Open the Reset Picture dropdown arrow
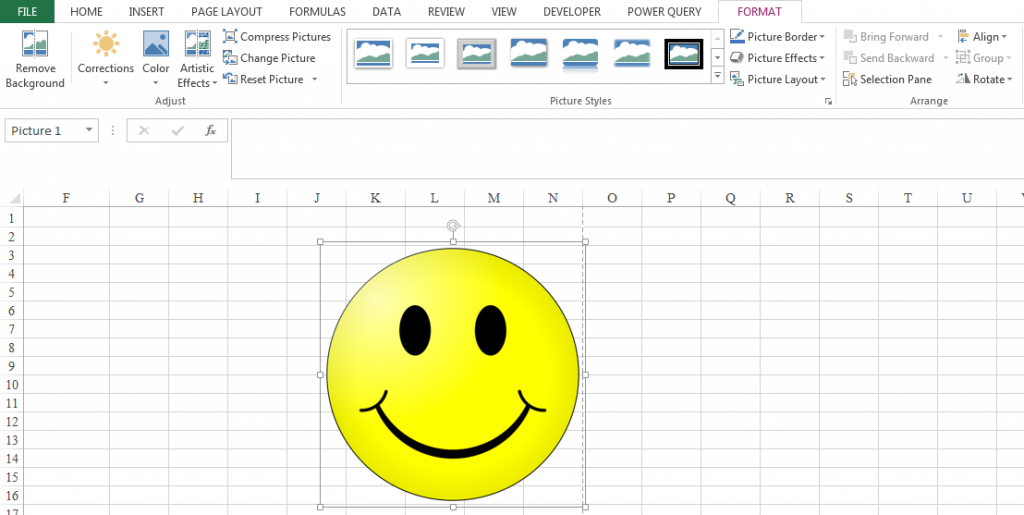Viewport: 1024px width, 515px height. pyautogui.click(x=314, y=80)
